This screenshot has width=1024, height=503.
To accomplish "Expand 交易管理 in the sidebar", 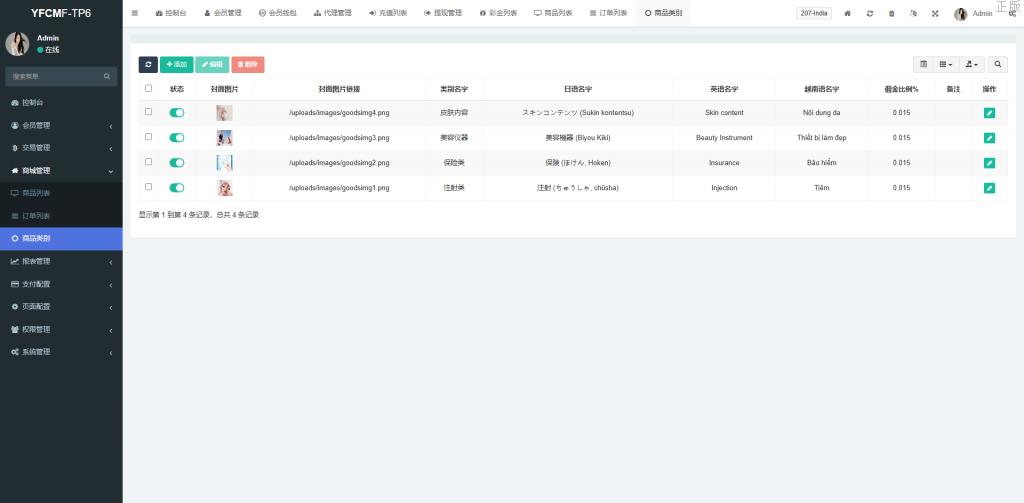I will [61, 148].
